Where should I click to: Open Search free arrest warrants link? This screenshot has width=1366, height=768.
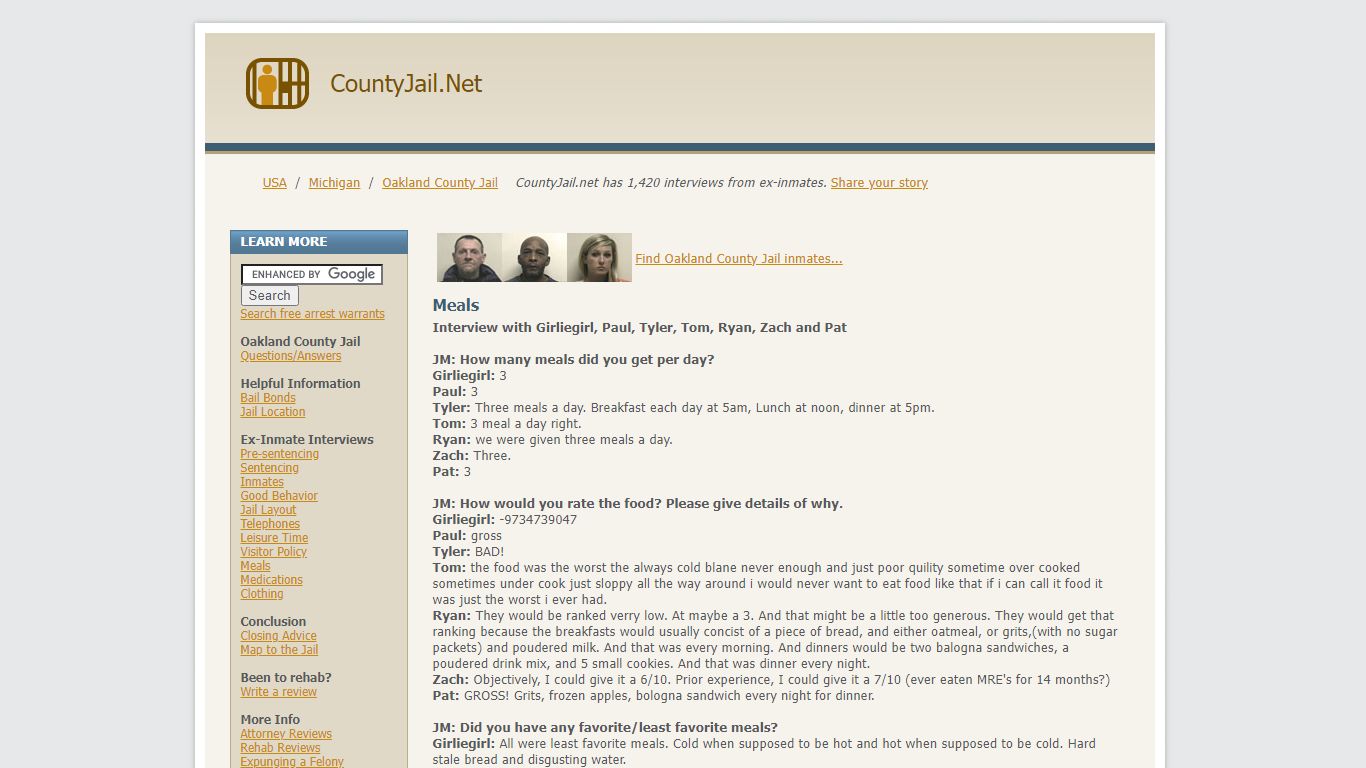312,314
